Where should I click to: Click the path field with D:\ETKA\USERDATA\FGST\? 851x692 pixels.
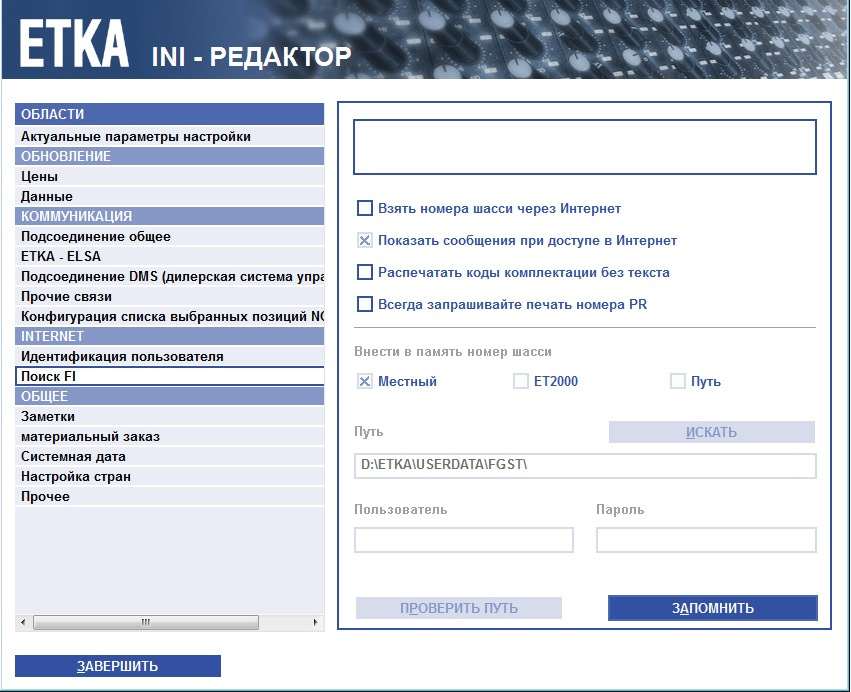click(585, 466)
